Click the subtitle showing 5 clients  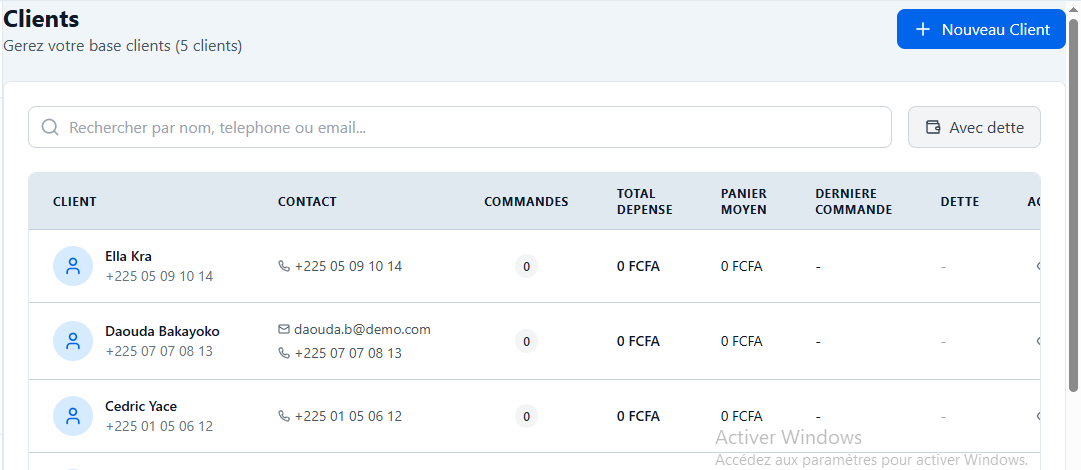coord(123,46)
